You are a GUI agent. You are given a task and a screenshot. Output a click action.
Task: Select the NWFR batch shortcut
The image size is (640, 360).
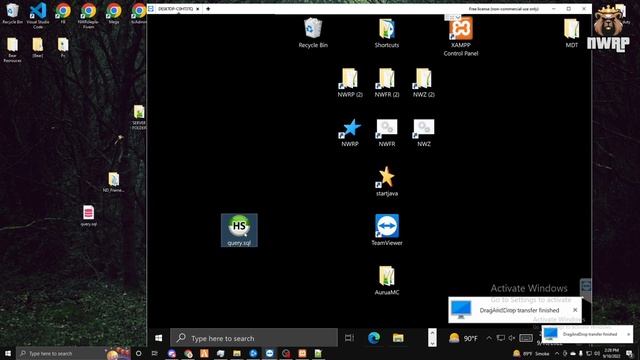point(387,133)
